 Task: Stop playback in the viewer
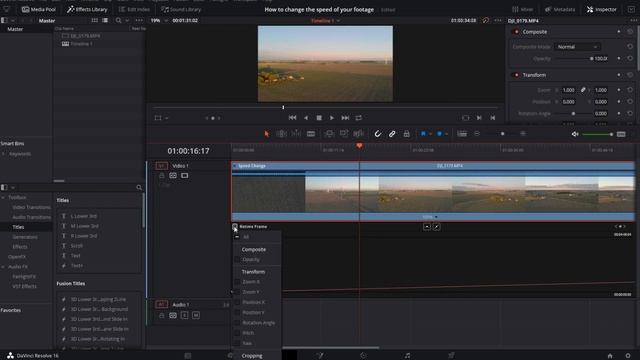pyautogui.click(x=319, y=118)
